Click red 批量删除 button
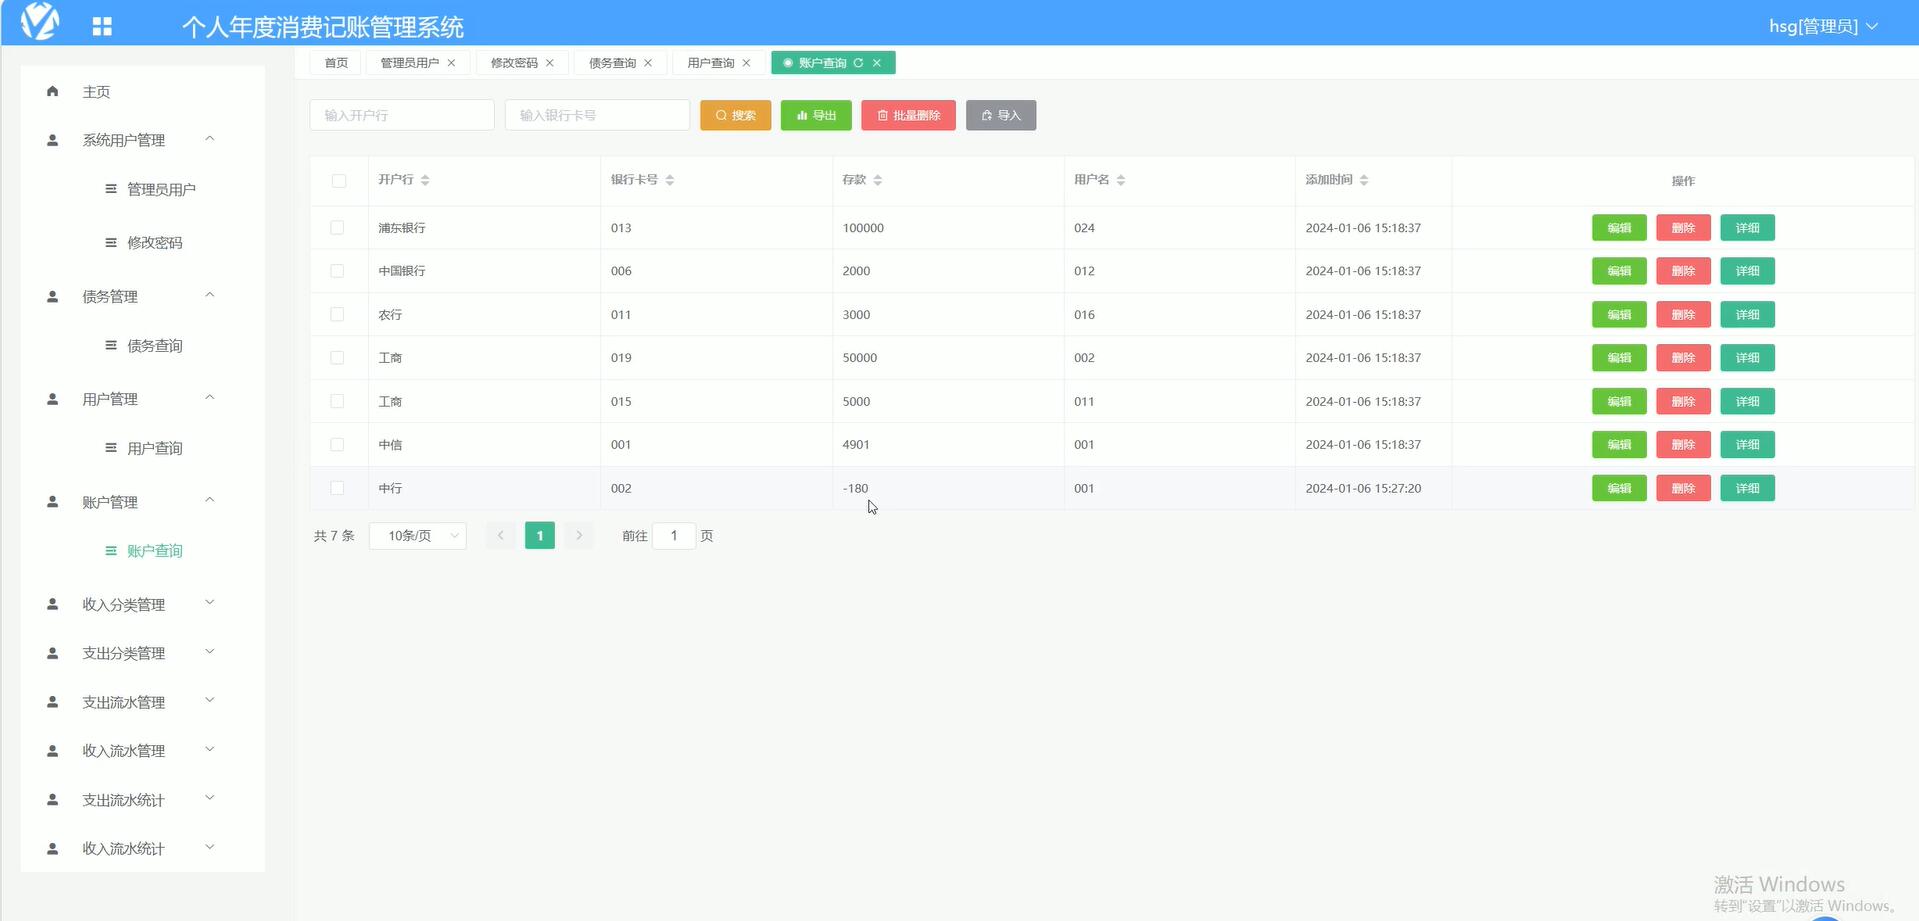1919x921 pixels. [x=908, y=115]
